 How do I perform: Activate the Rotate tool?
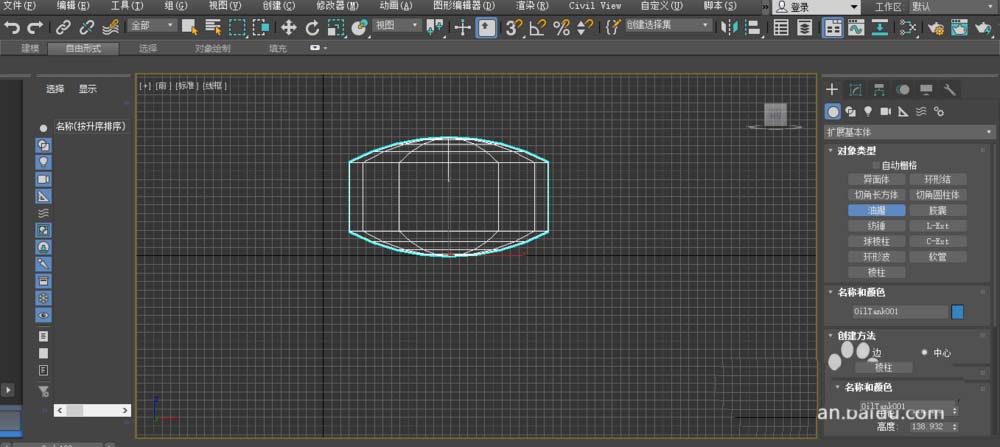pos(312,27)
